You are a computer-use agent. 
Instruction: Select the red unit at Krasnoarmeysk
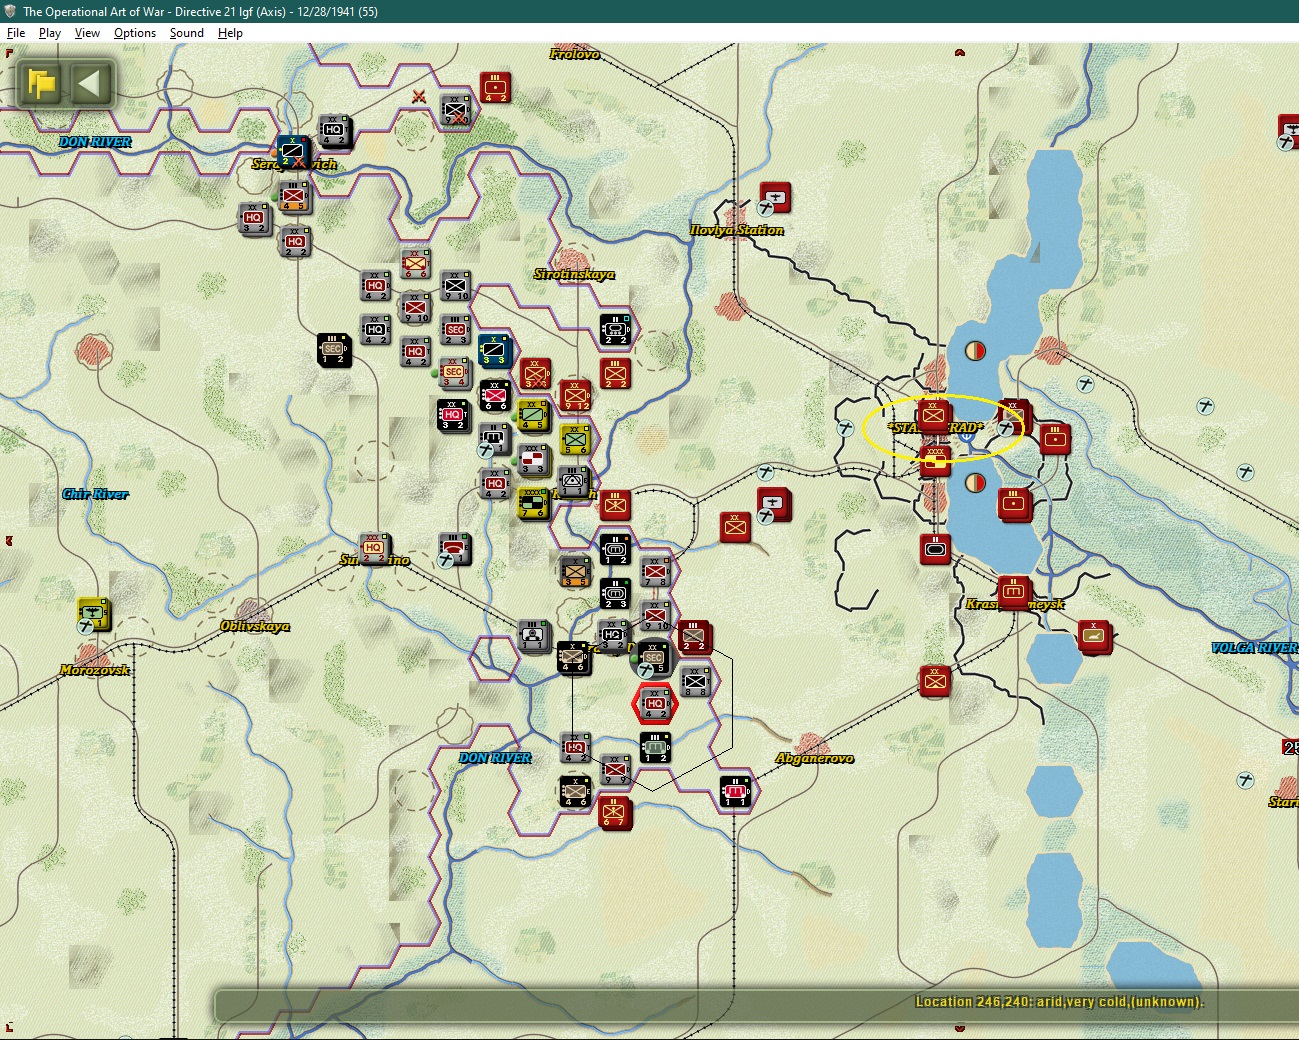tap(1013, 592)
